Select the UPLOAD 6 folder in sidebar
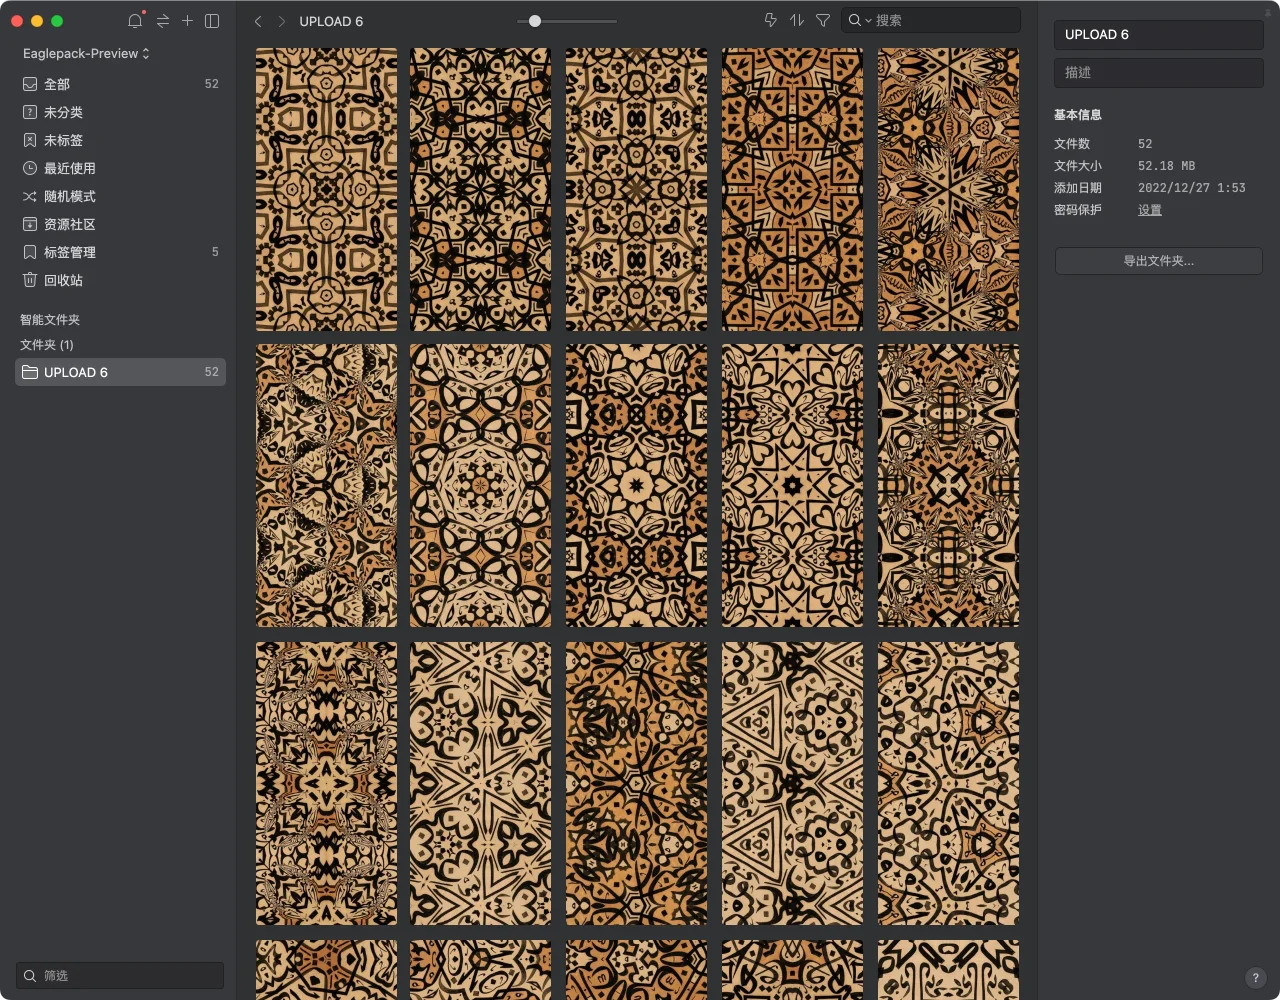 [x=120, y=372]
